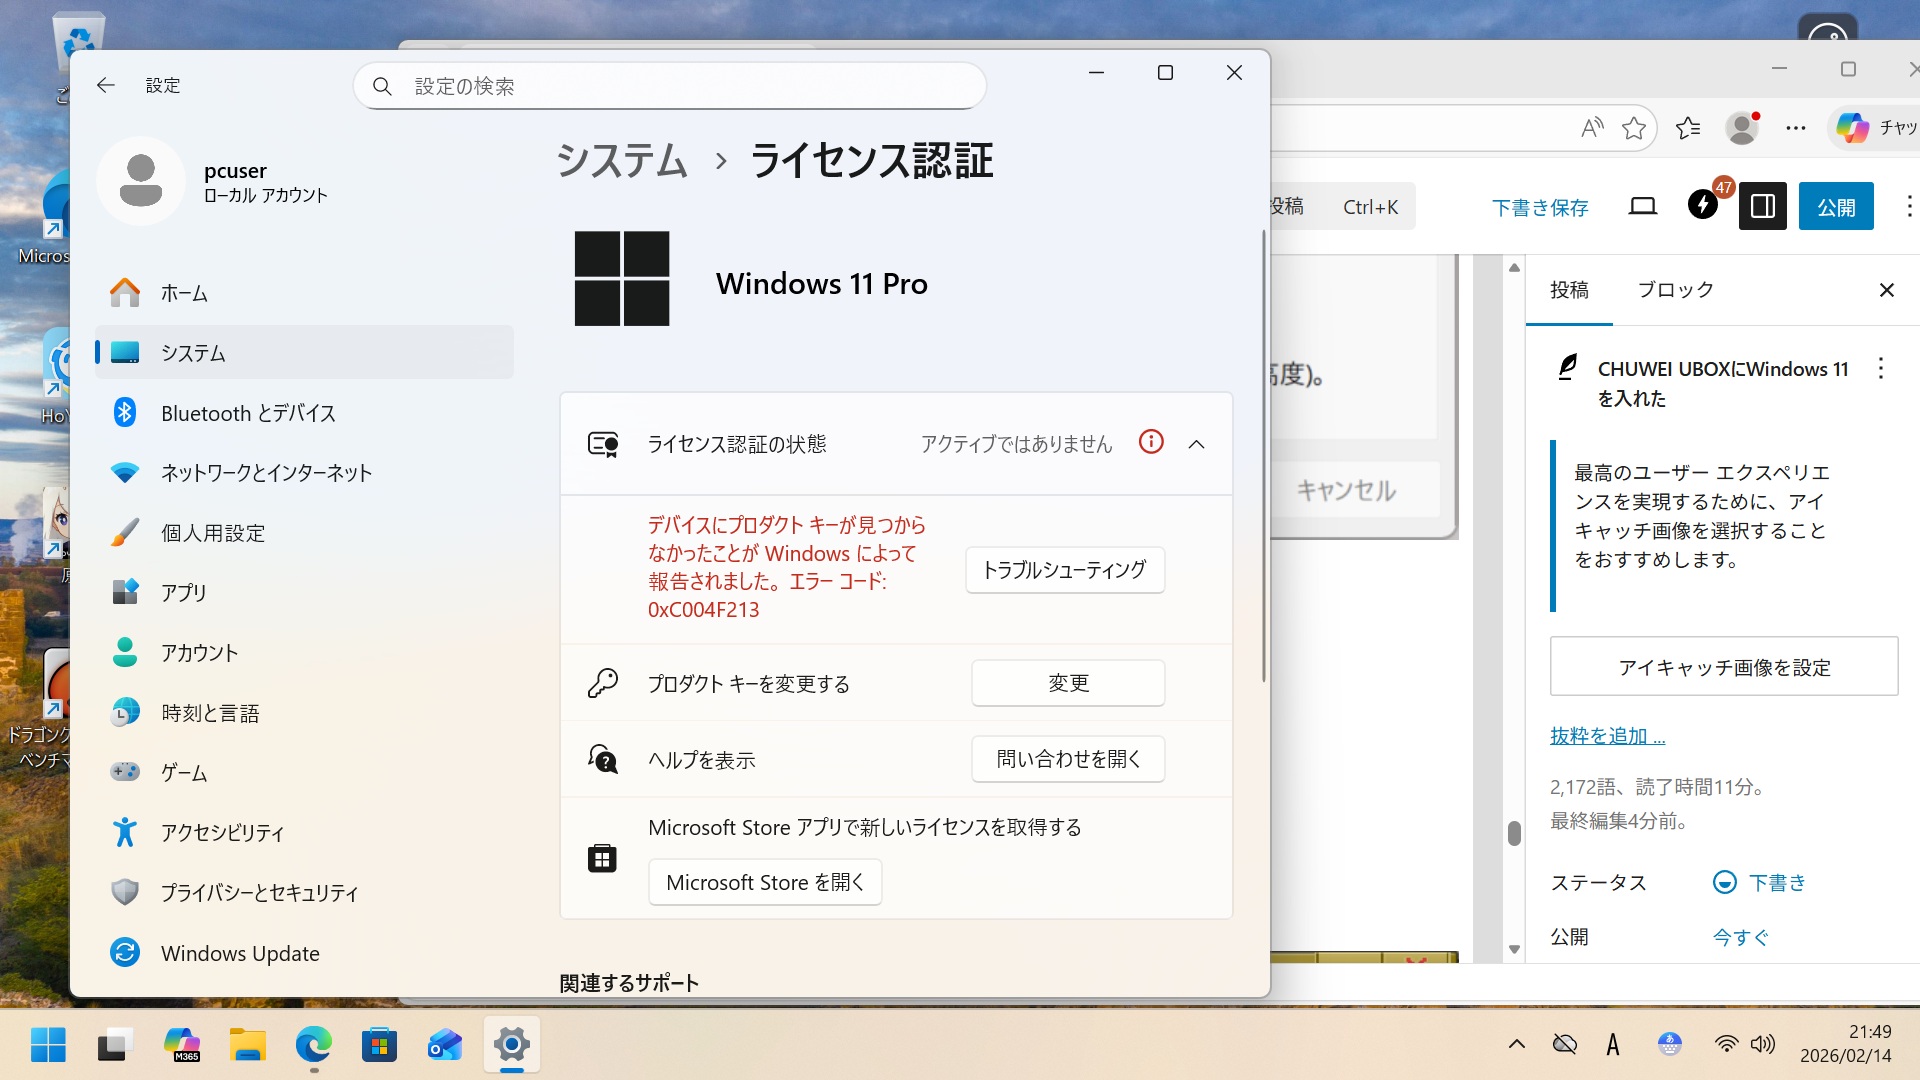This screenshot has height=1080, width=1920.
Task: Click the Edge favorites star icon
Action: tap(1634, 128)
